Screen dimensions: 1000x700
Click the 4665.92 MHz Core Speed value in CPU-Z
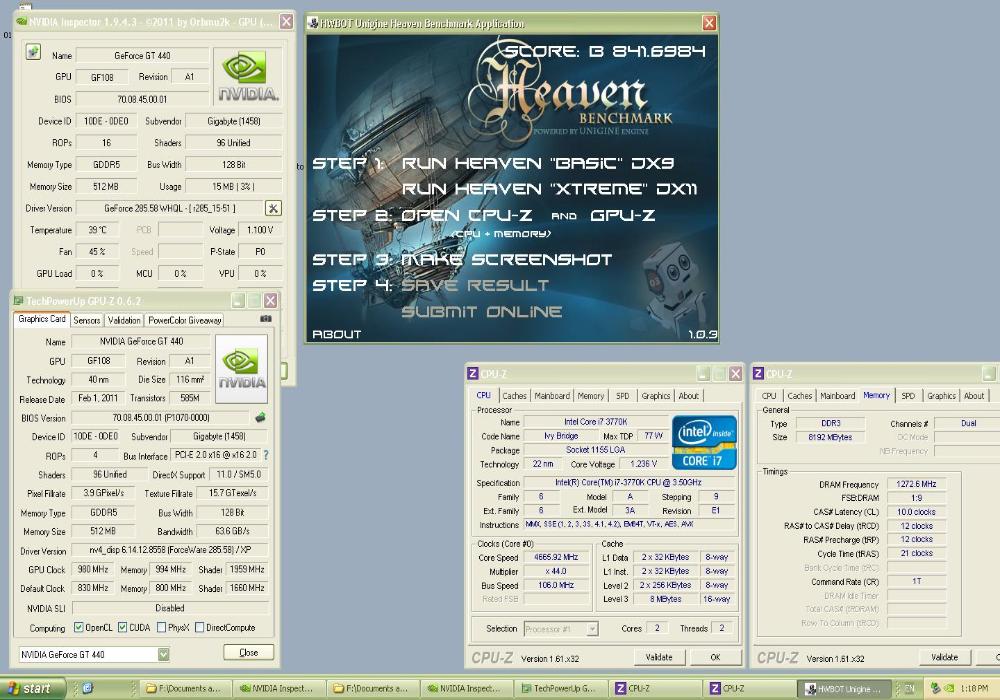click(x=556, y=557)
